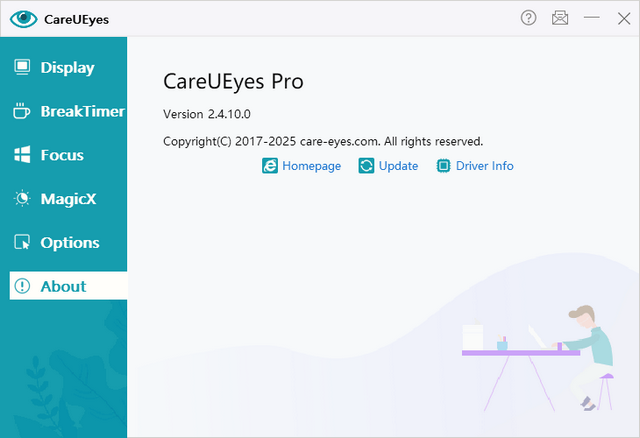View the Driver Info text link
Screen dimensions: 640x438
click(x=484, y=166)
